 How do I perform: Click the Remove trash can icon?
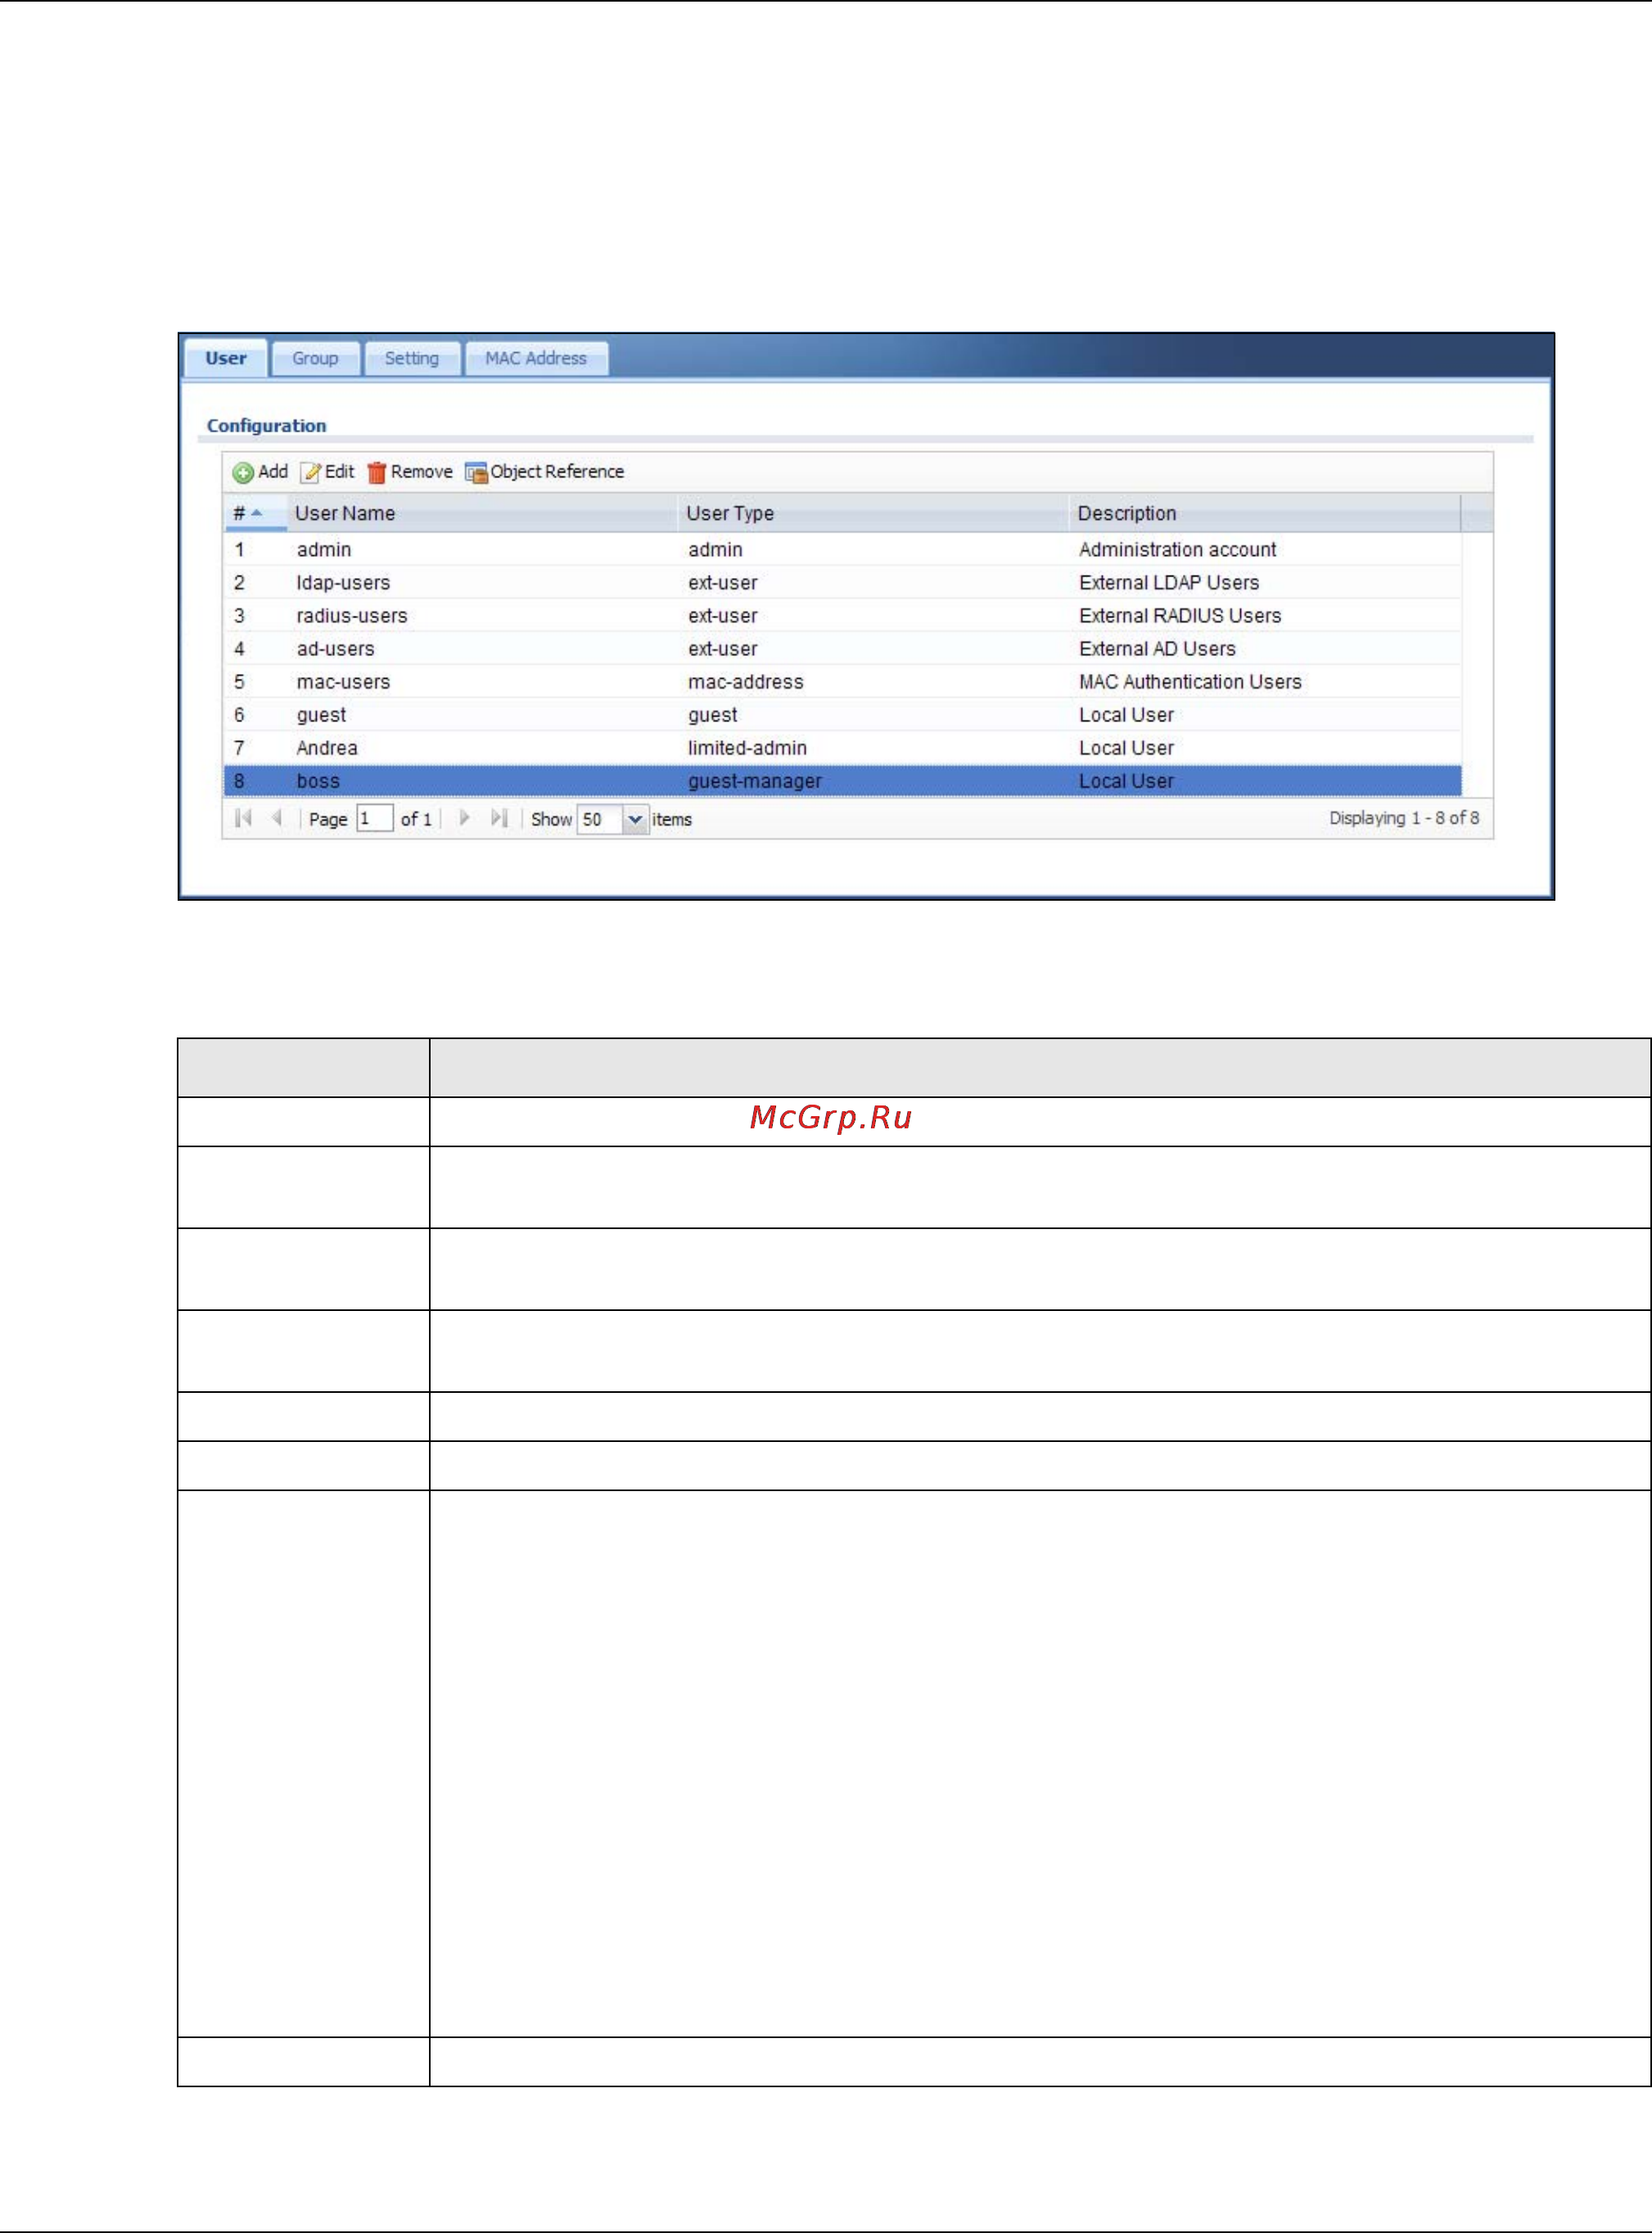(x=376, y=473)
